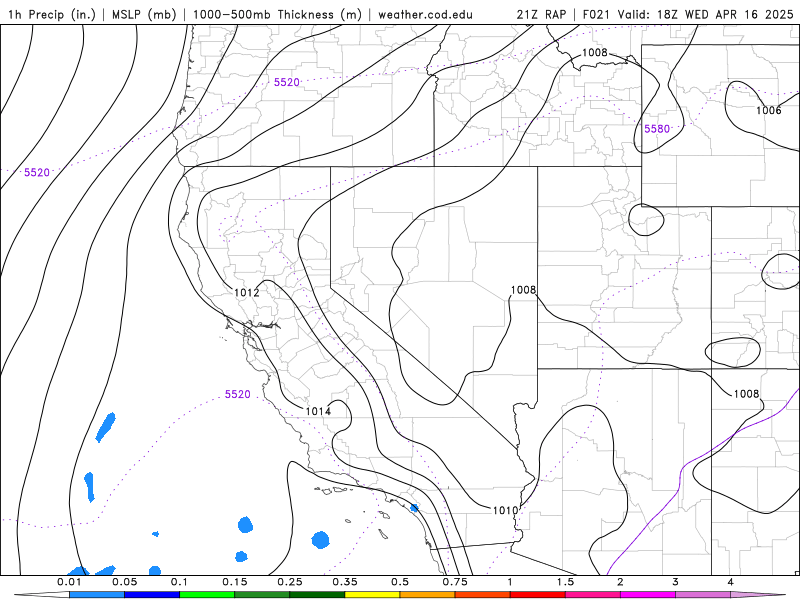The height and width of the screenshot is (600, 800).
Task: Open the weather.cod.edu text in header
Action: click(x=426, y=14)
